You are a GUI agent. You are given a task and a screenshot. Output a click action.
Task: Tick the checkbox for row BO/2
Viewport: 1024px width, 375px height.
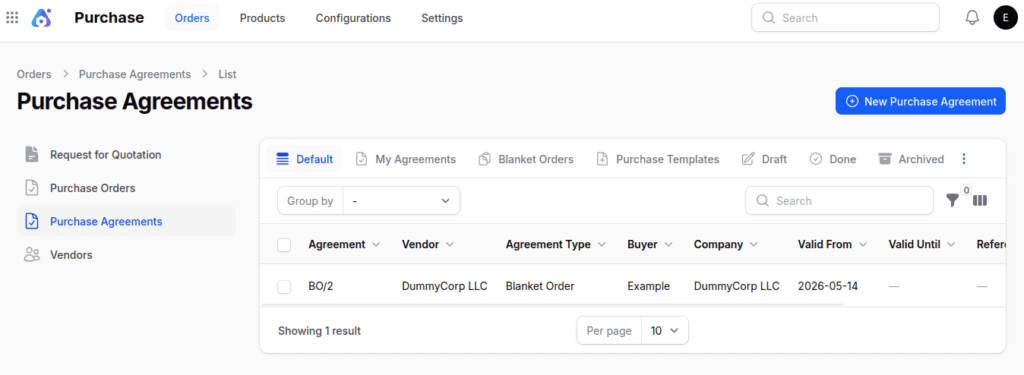point(284,286)
